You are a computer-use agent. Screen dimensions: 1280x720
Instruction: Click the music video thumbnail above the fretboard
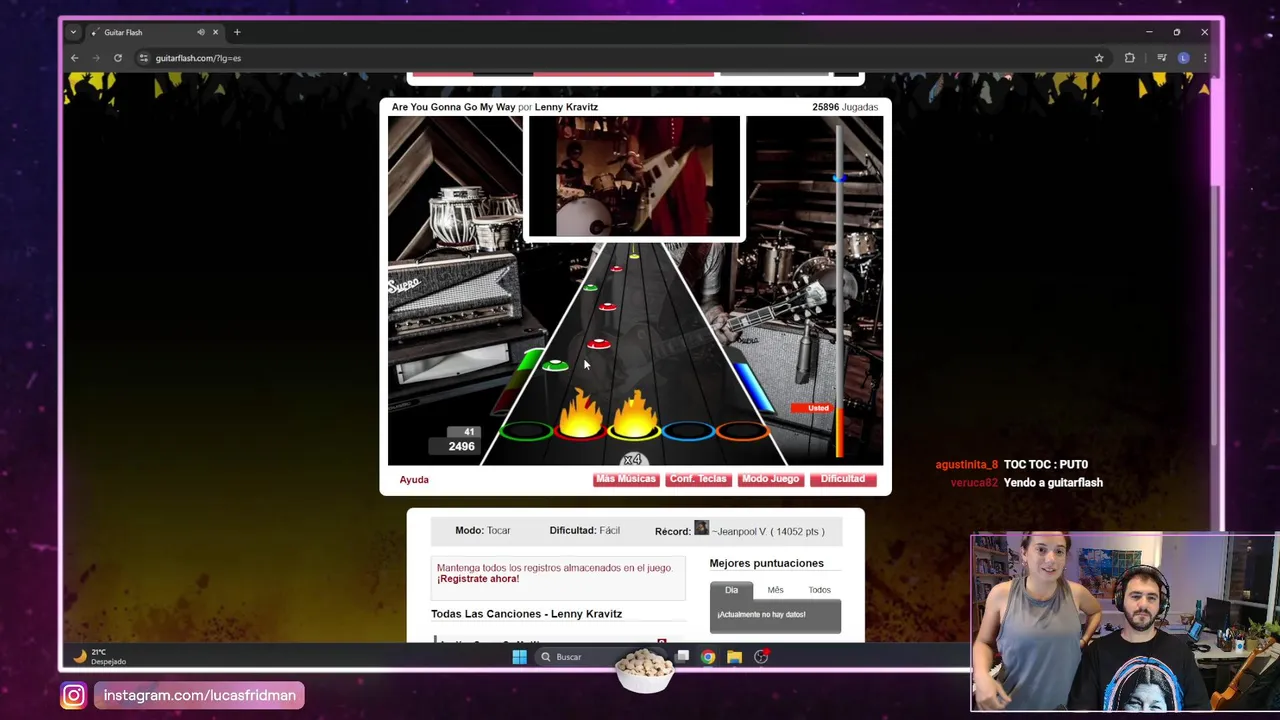pyautogui.click(x=634, y=177)
